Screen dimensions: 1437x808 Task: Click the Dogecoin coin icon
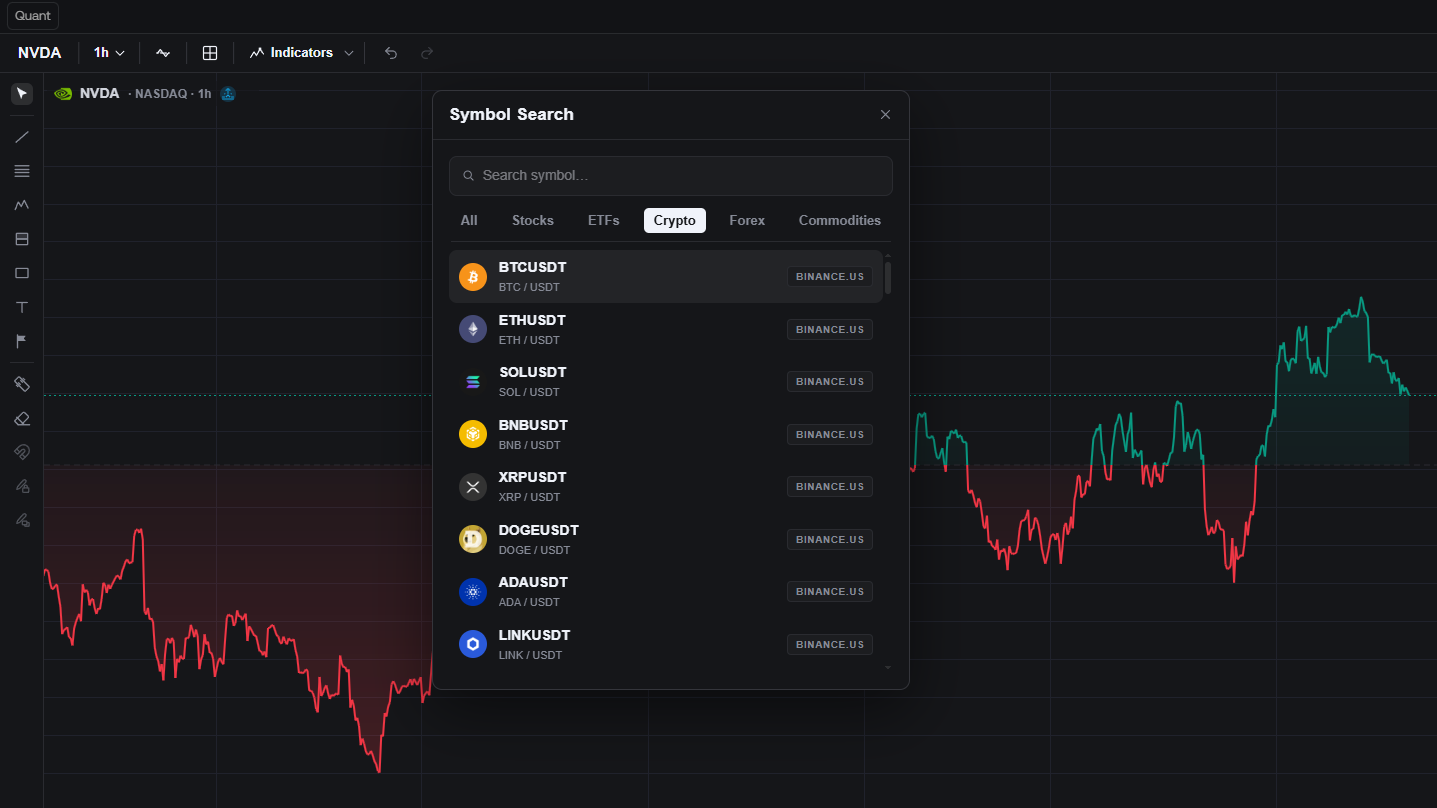click(x=473, y=539)
